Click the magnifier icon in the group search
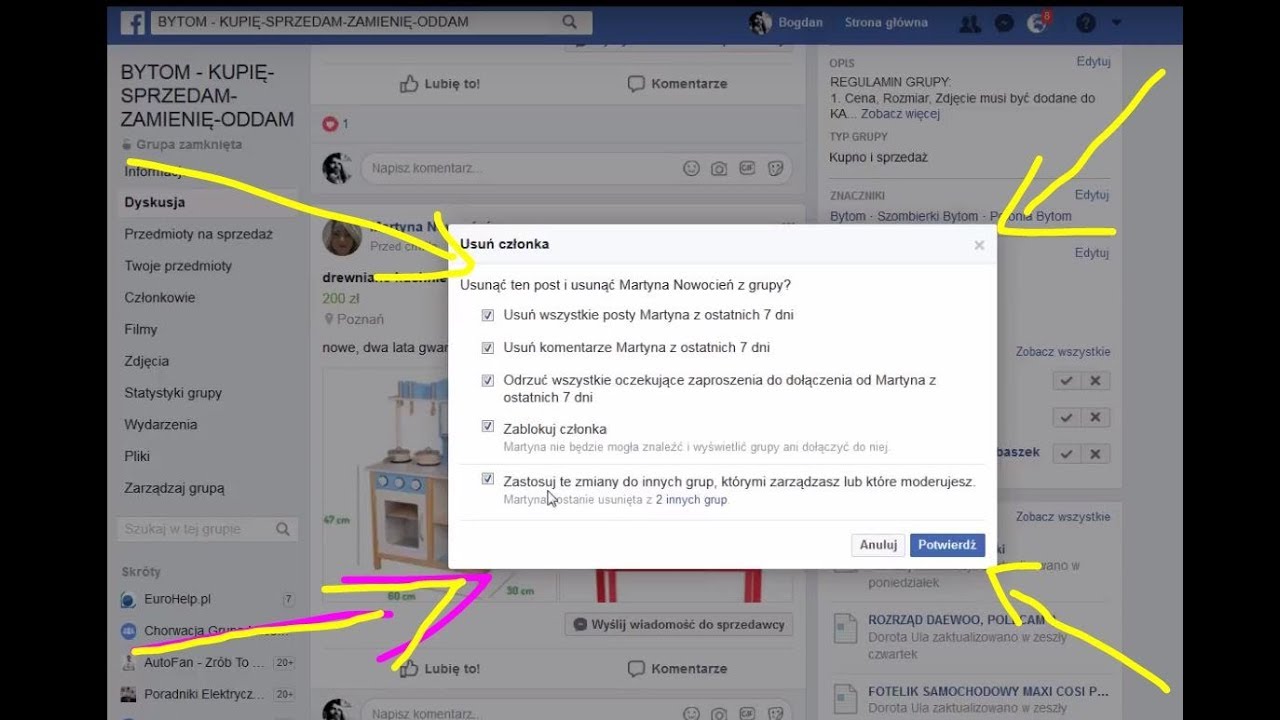The width and height of the screenshot is (1280, 720). pos(283,529)
